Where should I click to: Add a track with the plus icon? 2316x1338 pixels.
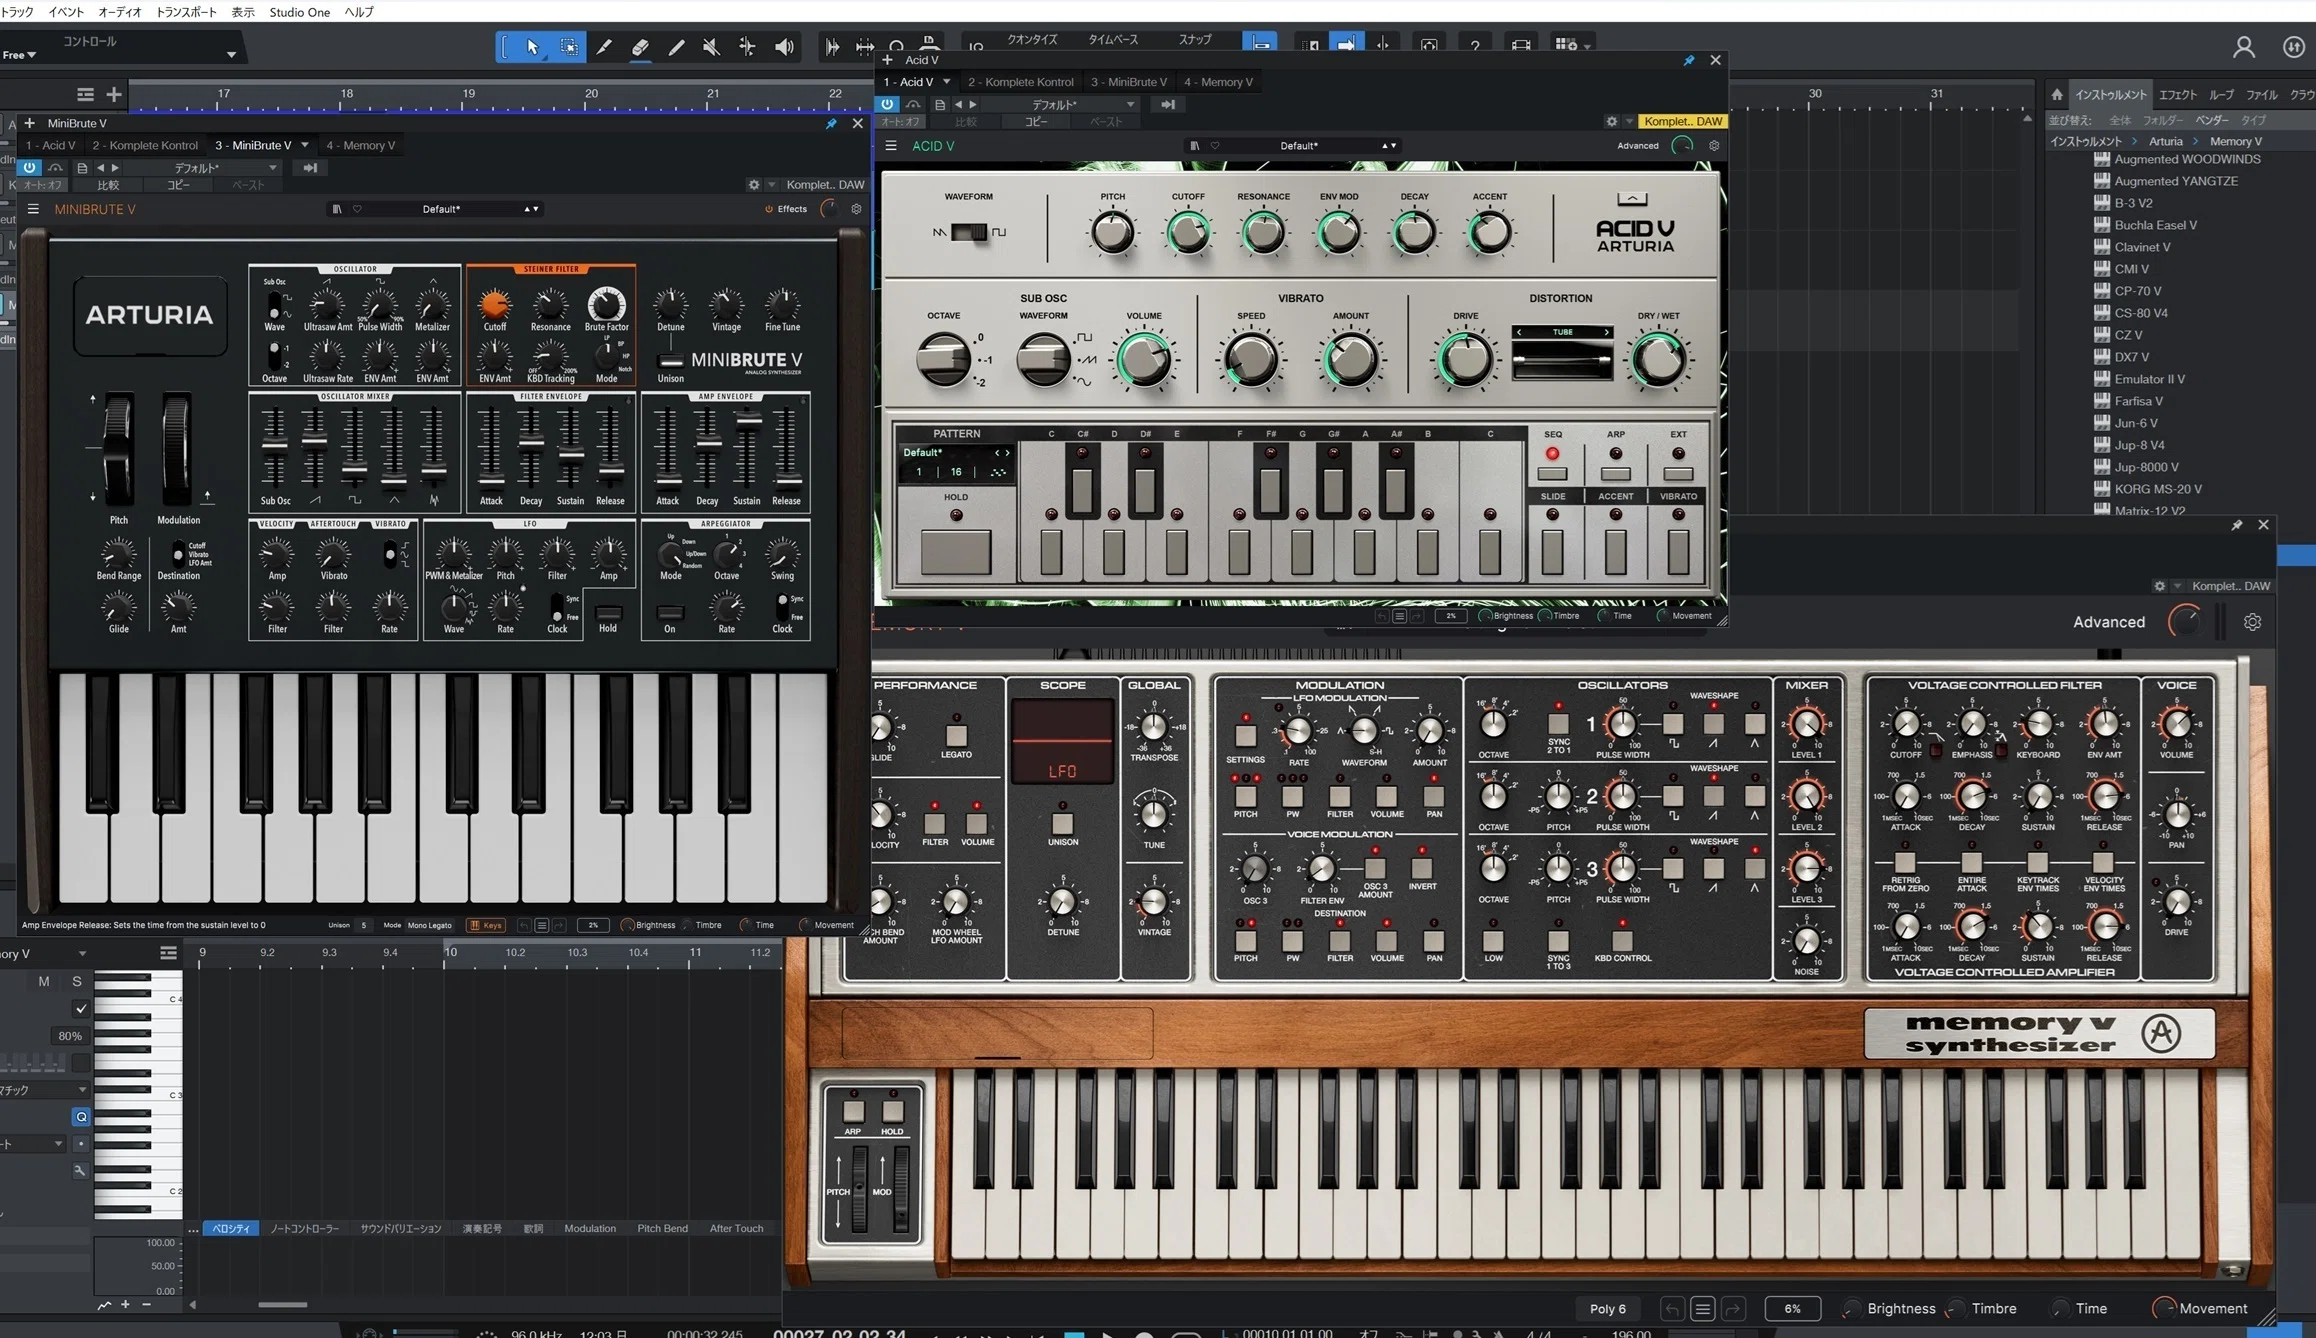tap(114, 94)
